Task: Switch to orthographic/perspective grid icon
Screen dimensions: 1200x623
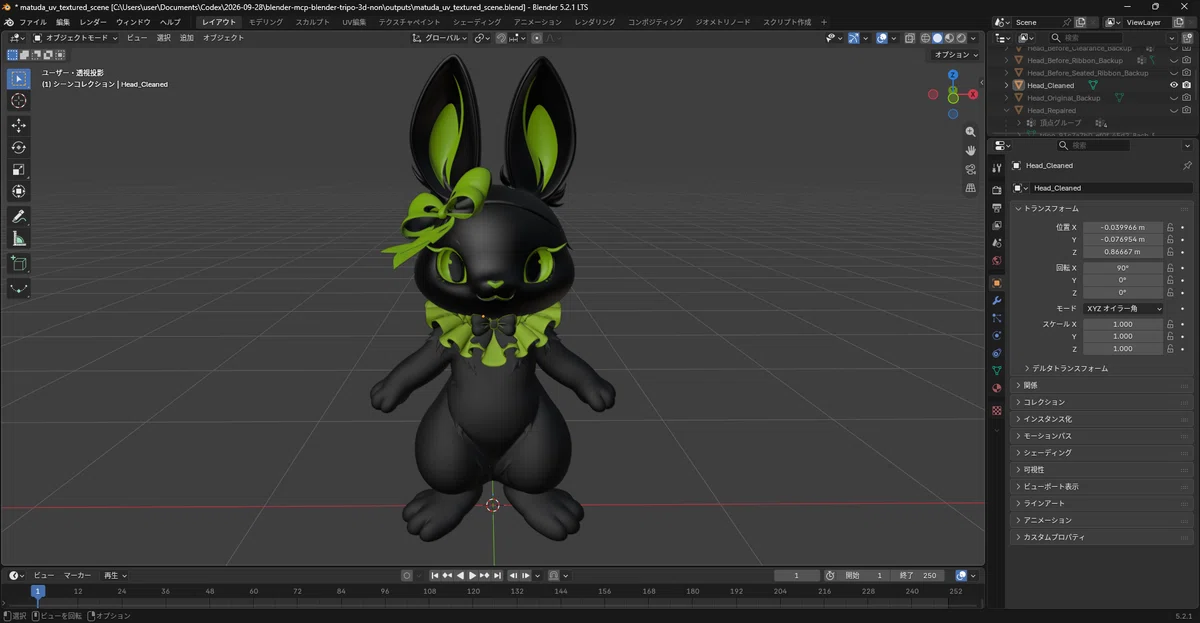Action: point(970,188)
